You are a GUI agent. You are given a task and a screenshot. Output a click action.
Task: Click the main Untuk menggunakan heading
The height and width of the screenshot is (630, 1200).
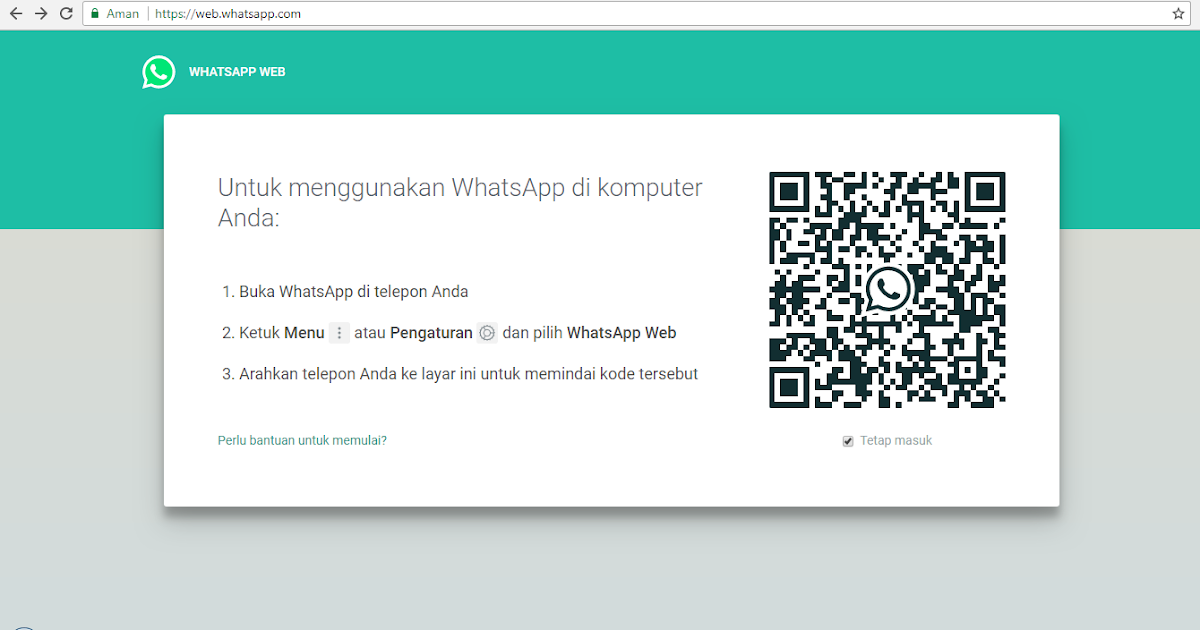point(459,202)
